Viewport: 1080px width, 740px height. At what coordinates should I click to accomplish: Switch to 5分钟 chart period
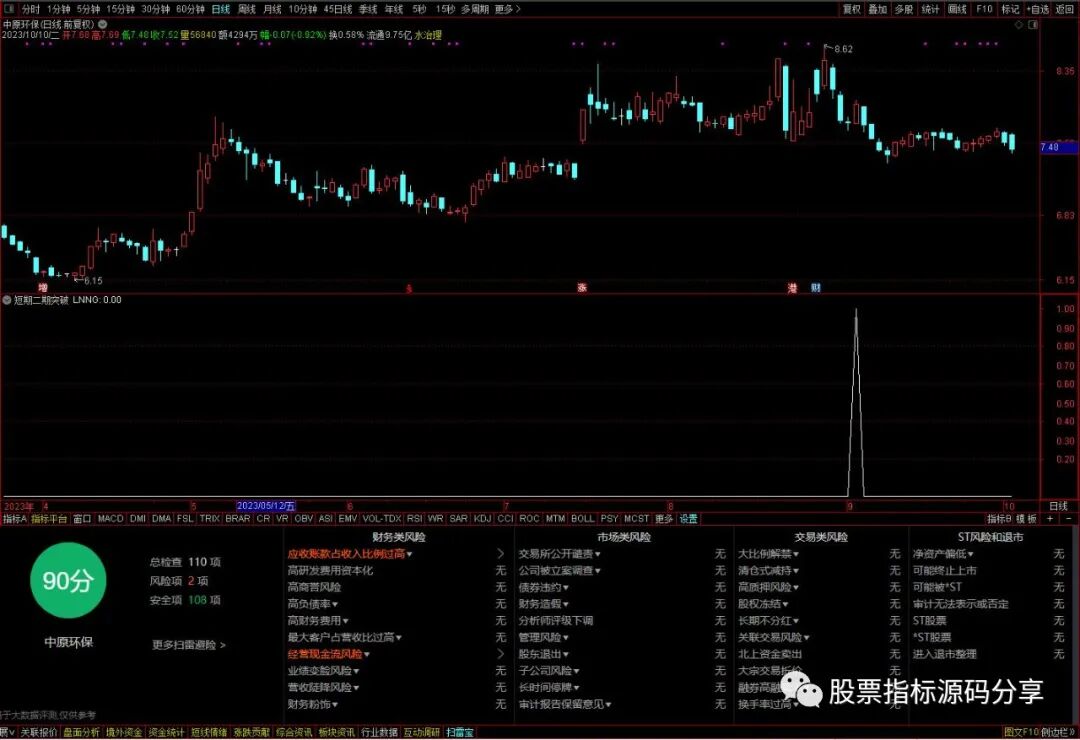(88, 9)
